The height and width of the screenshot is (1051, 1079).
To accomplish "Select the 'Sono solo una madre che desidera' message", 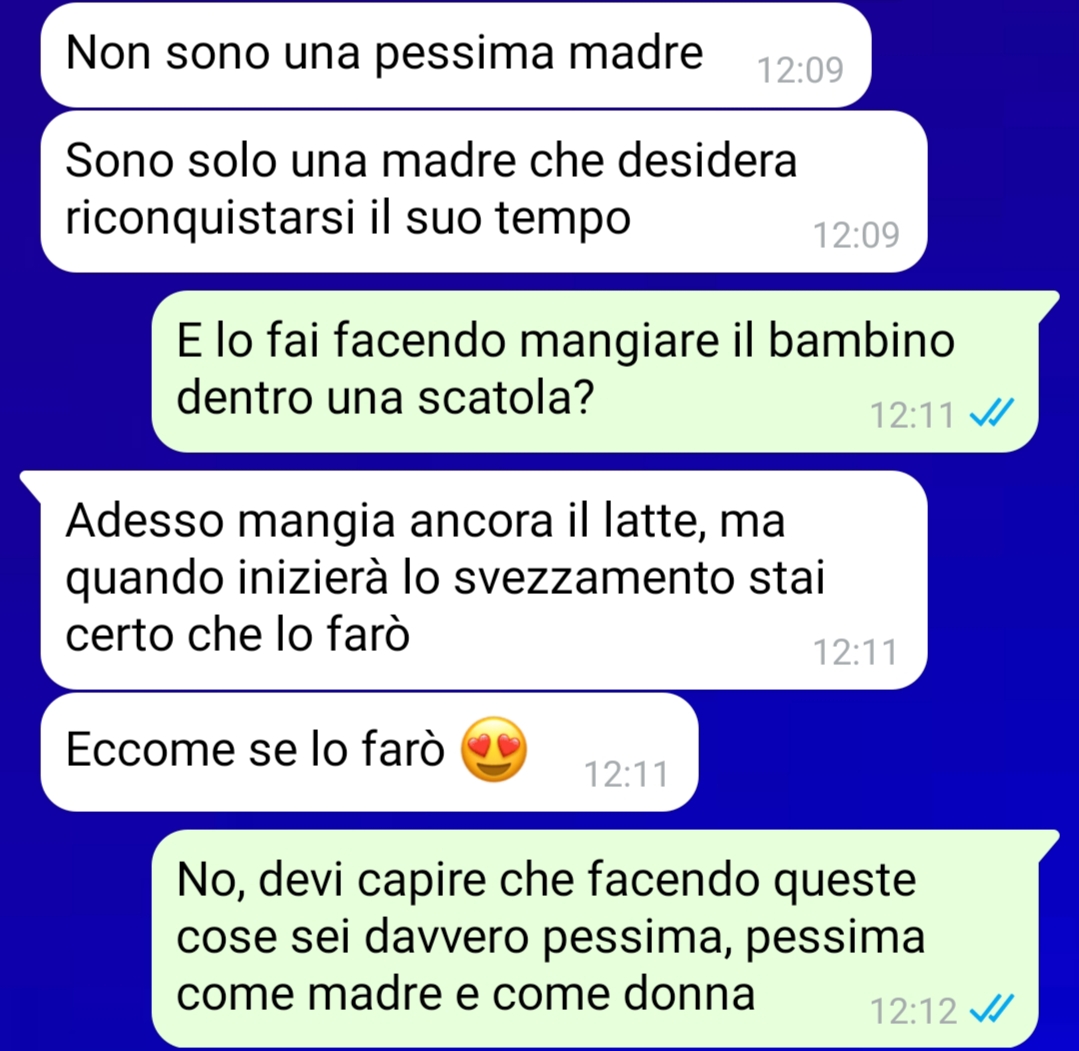I will [x=484, y=191].
